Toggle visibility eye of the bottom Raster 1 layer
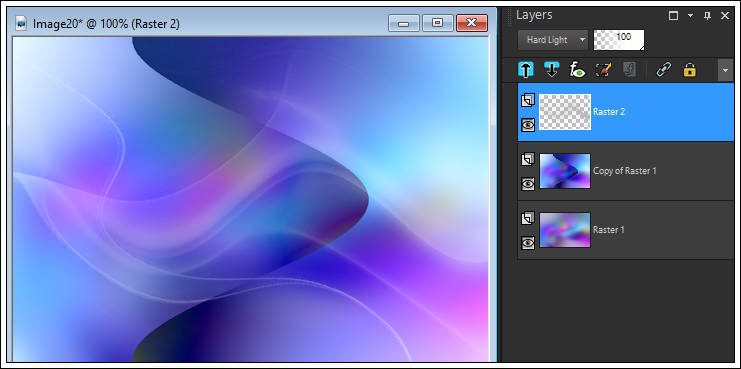The image size is (741, 369). tap(528, 243)
